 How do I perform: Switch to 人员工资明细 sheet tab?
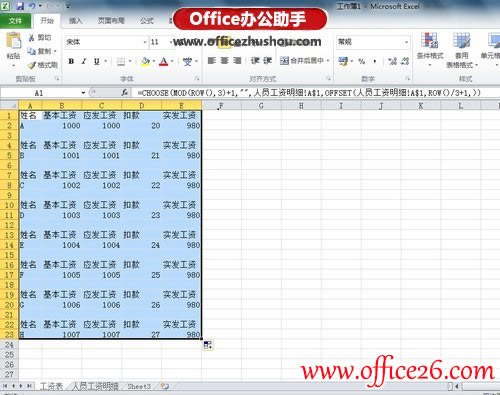pyautogui.click(x=95, y=386)
